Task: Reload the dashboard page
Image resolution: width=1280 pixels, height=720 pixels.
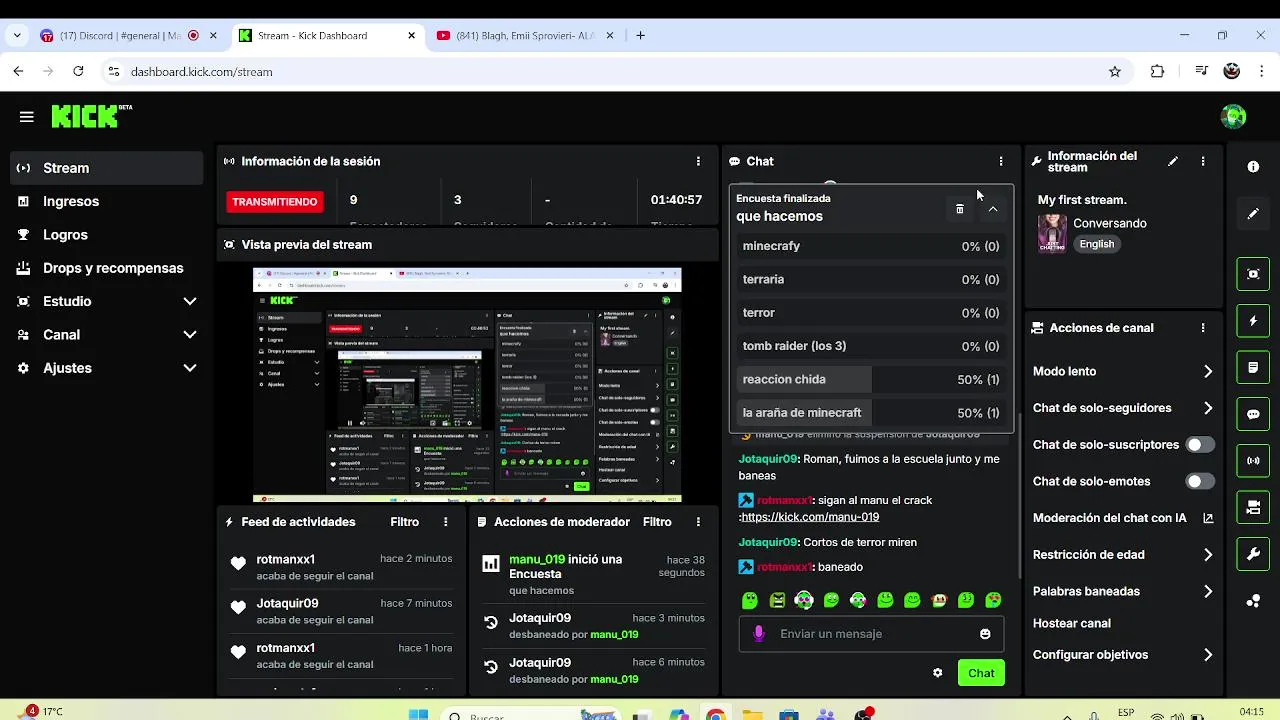Action: click(x=78, y=72)
